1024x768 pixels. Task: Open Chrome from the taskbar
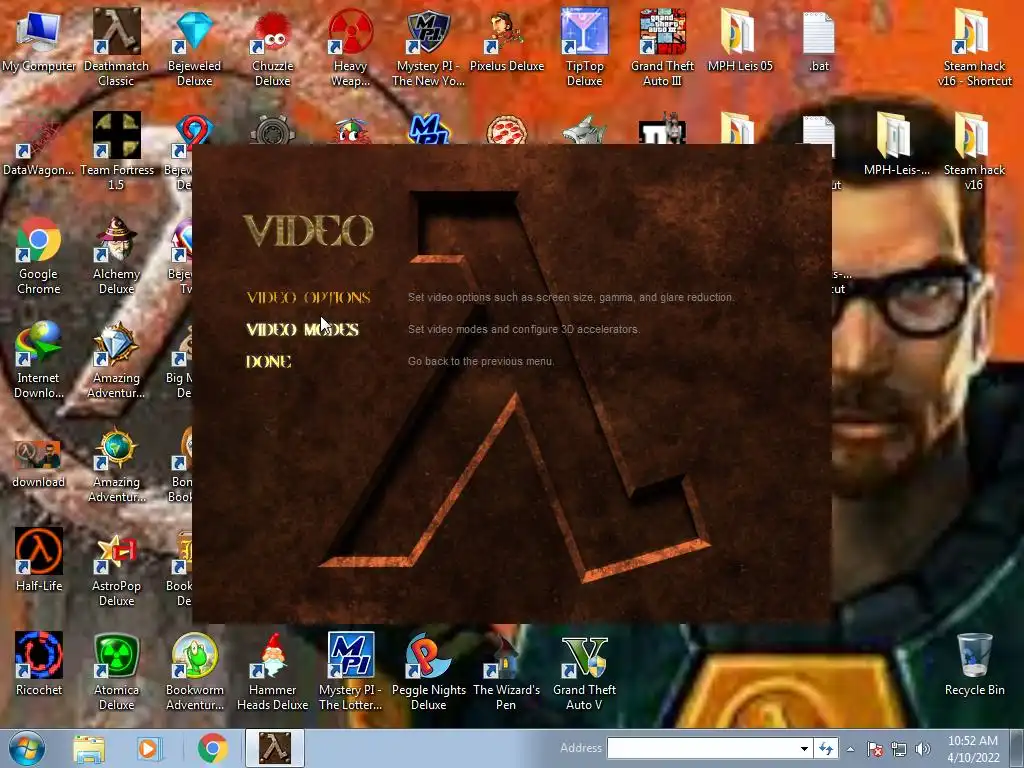pos(212,748)
